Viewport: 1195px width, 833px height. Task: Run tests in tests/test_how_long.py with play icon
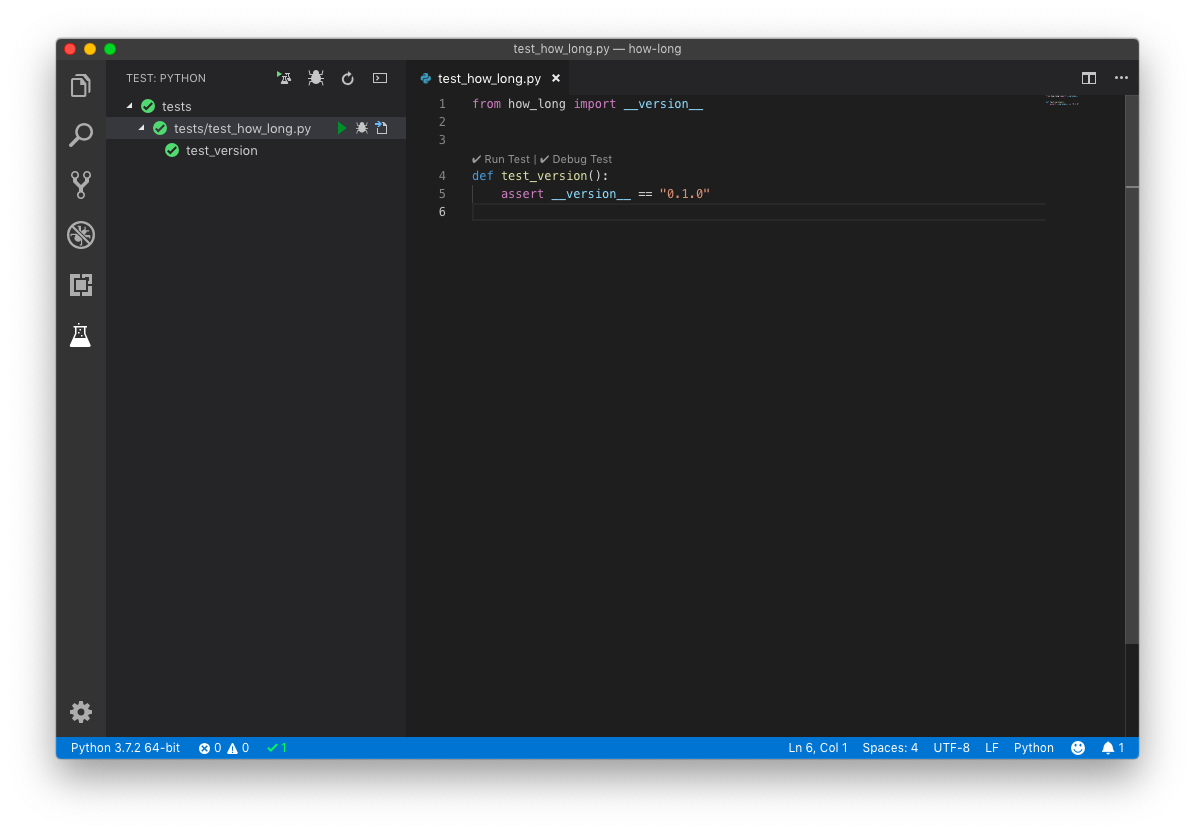pos(342,128)
